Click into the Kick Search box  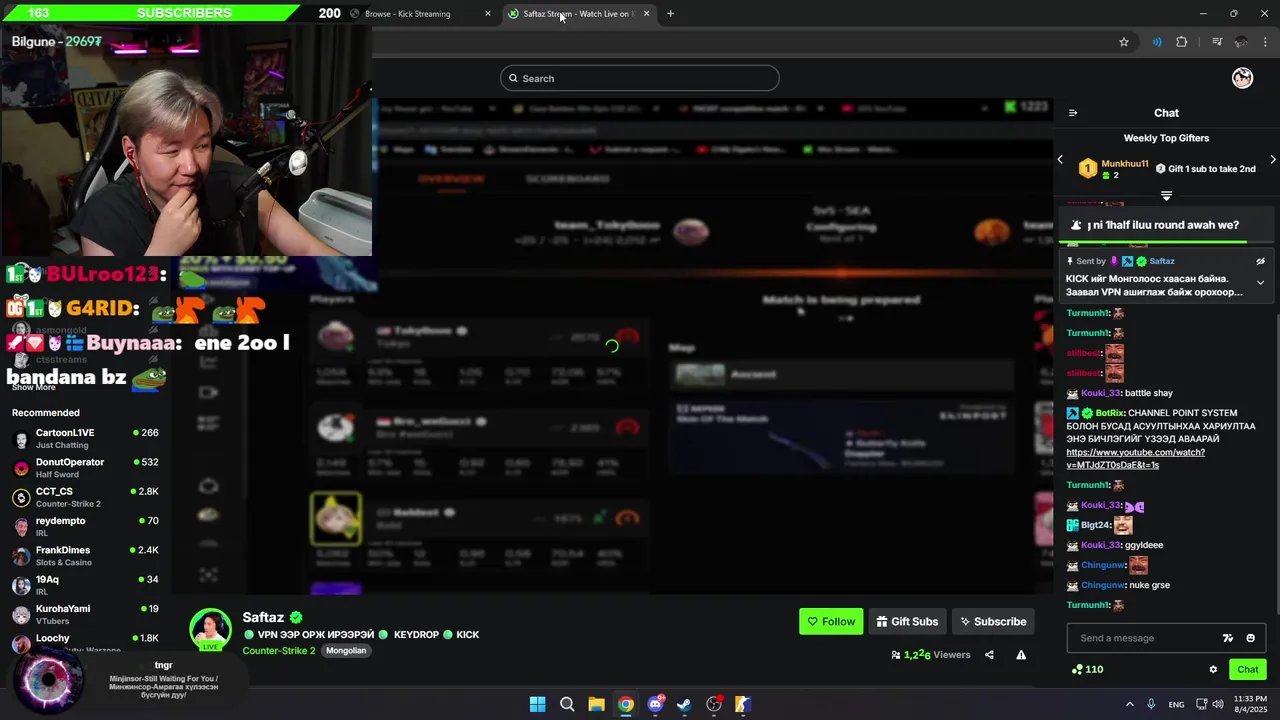(x=640, y=78)
